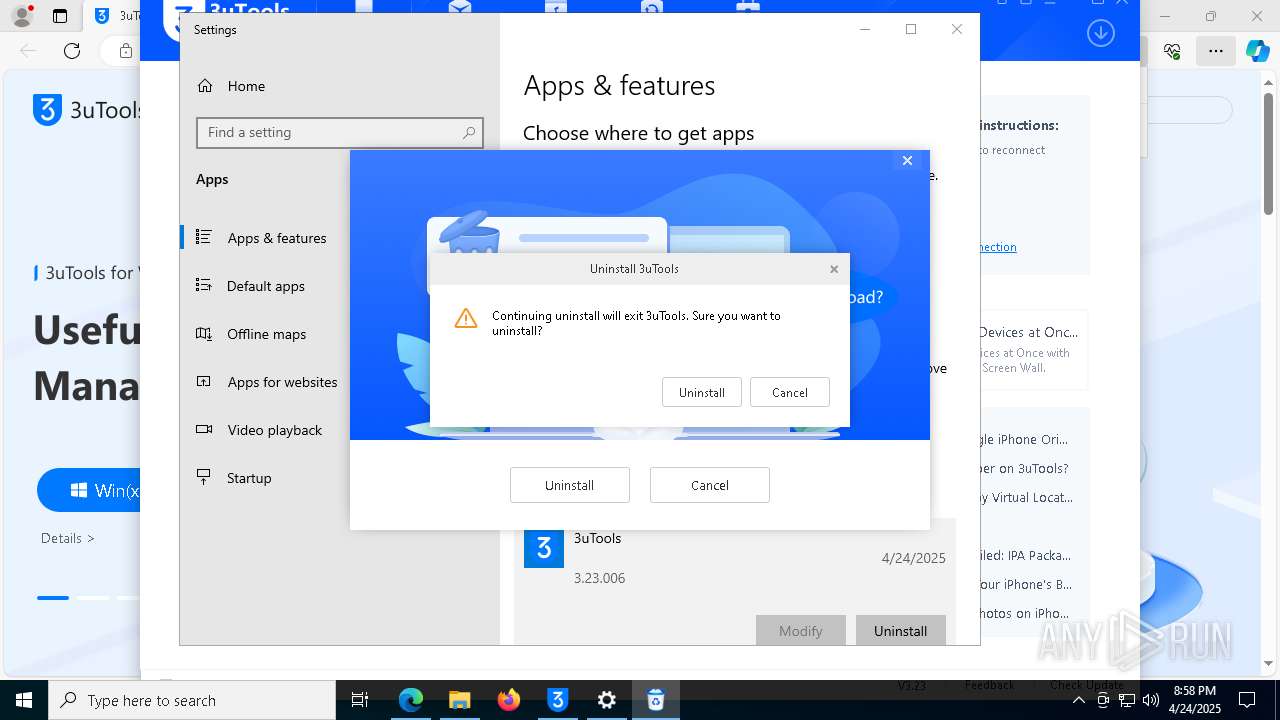Image resolution: width=1280 pixels, height=720 pixels.
Task: Open network status in system tray
Action: (x=1127, y=700)
